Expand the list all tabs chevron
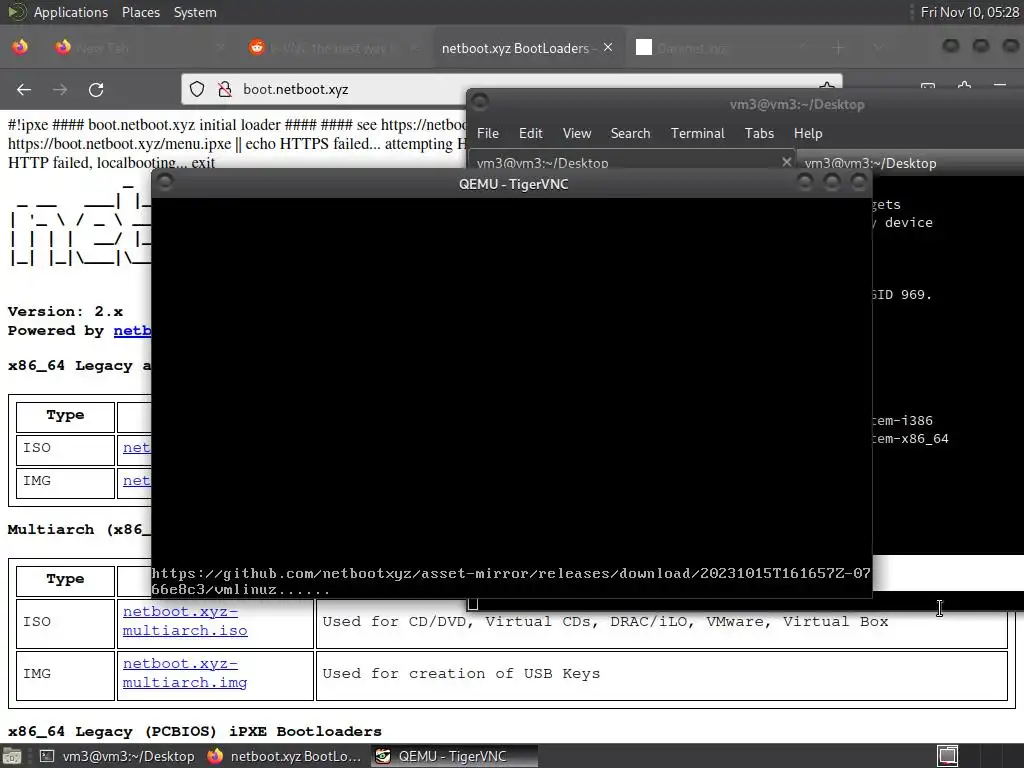This screenshot has width=1024, height=768. (878, 48)
